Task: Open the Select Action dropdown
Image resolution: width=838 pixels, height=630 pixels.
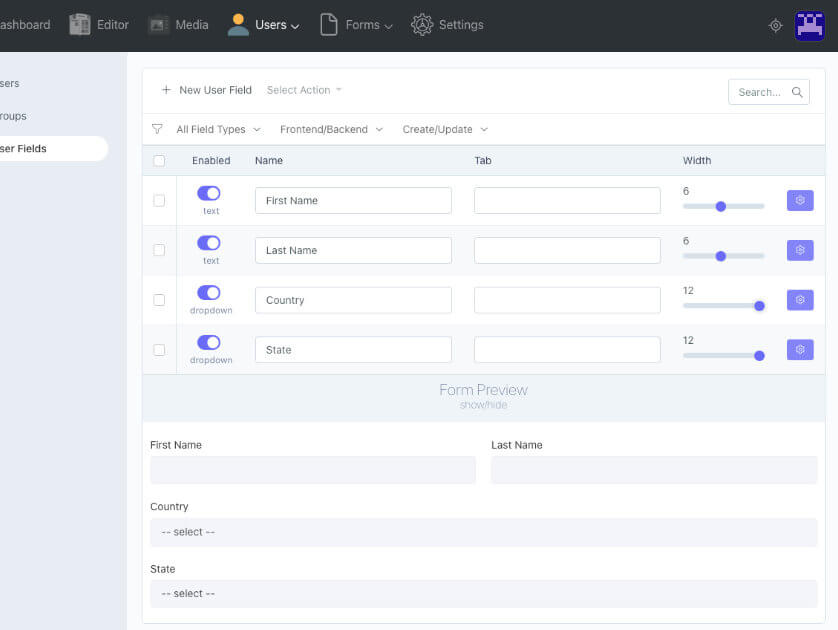Action: pos(304,90)
